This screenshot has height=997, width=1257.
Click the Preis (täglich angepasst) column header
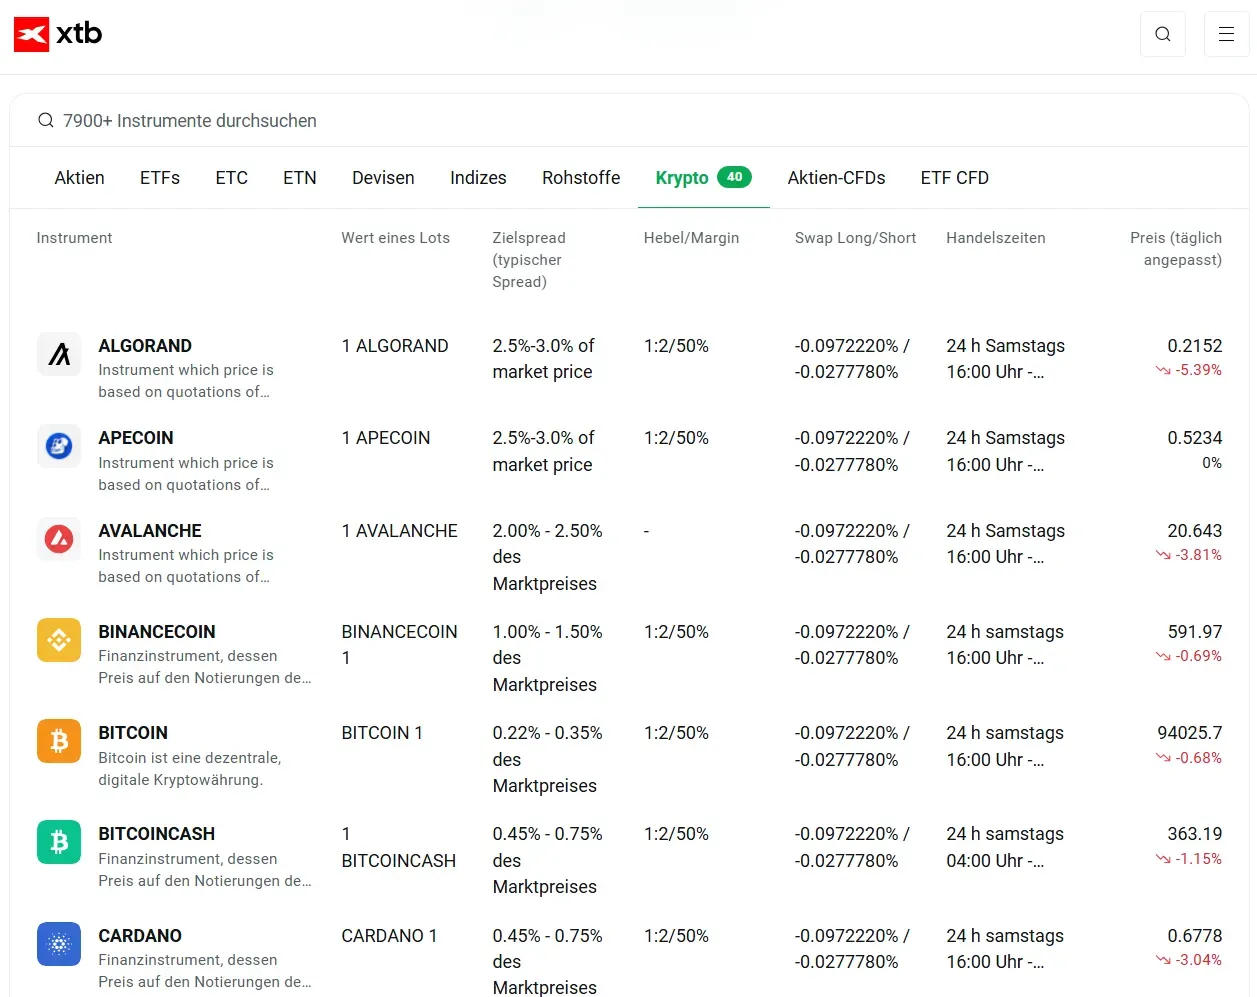1176,249
